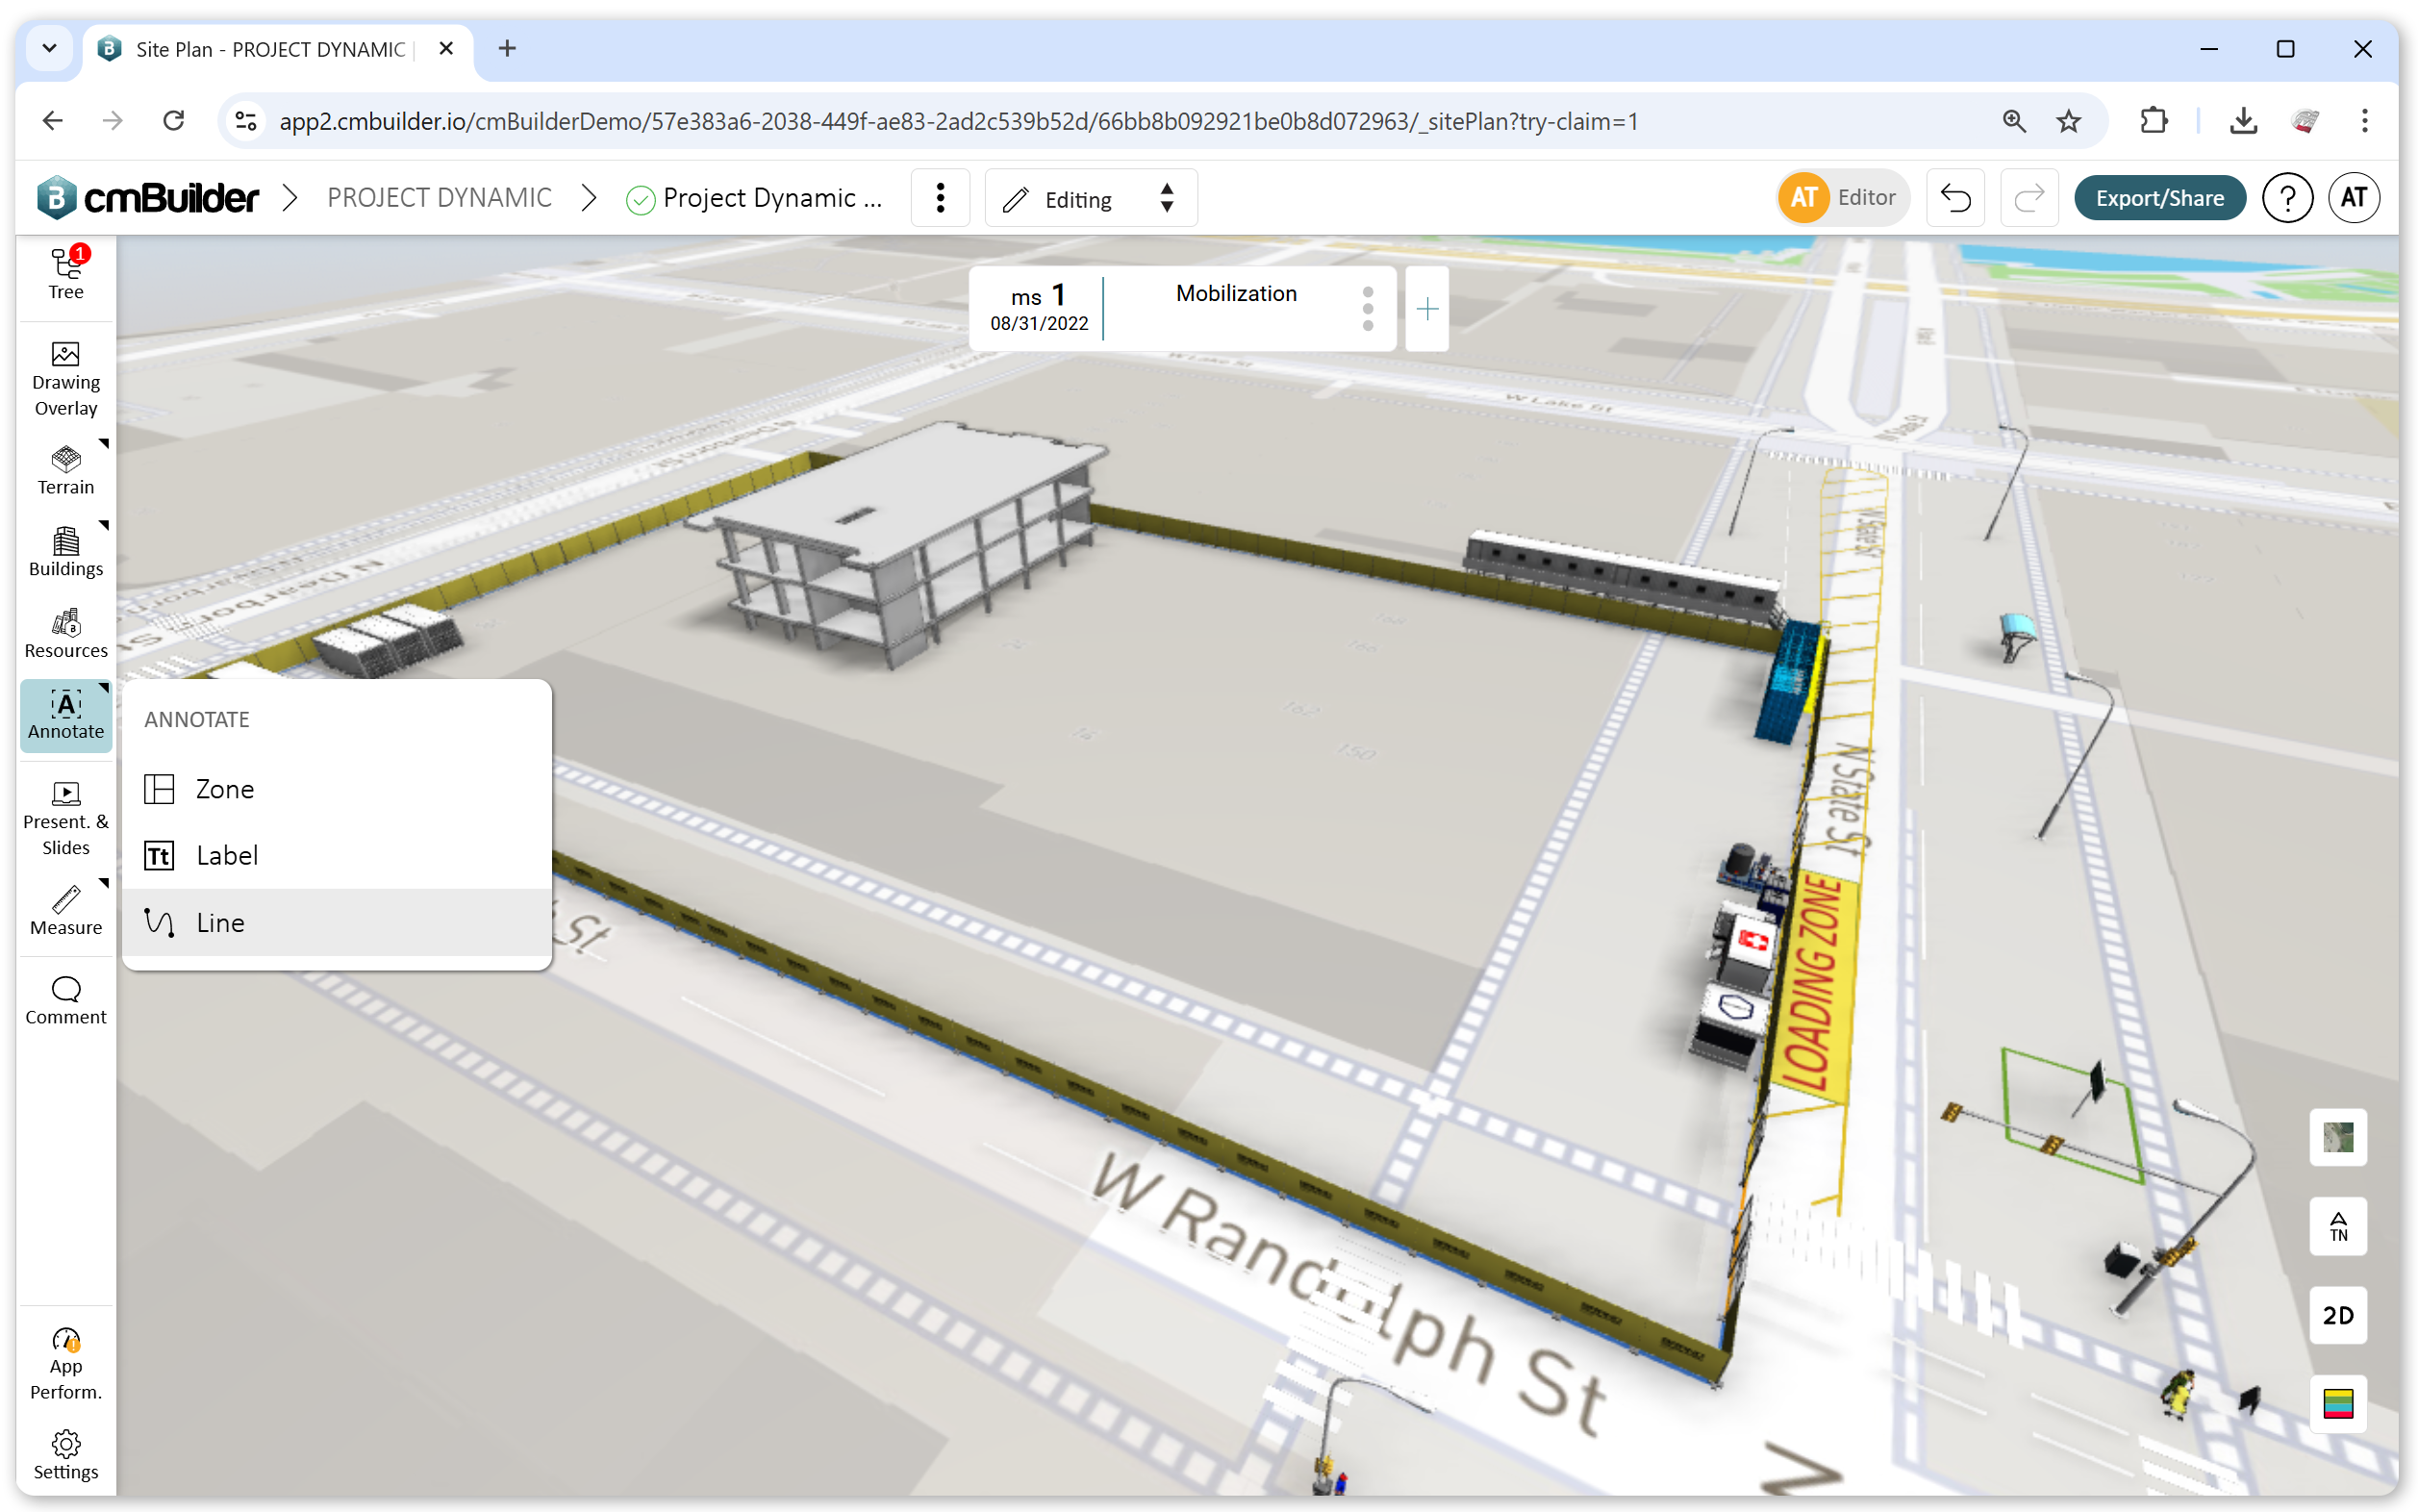This screenshot has height=1512, width=2418.
Task: Go back in browser history
Action: 52,121
